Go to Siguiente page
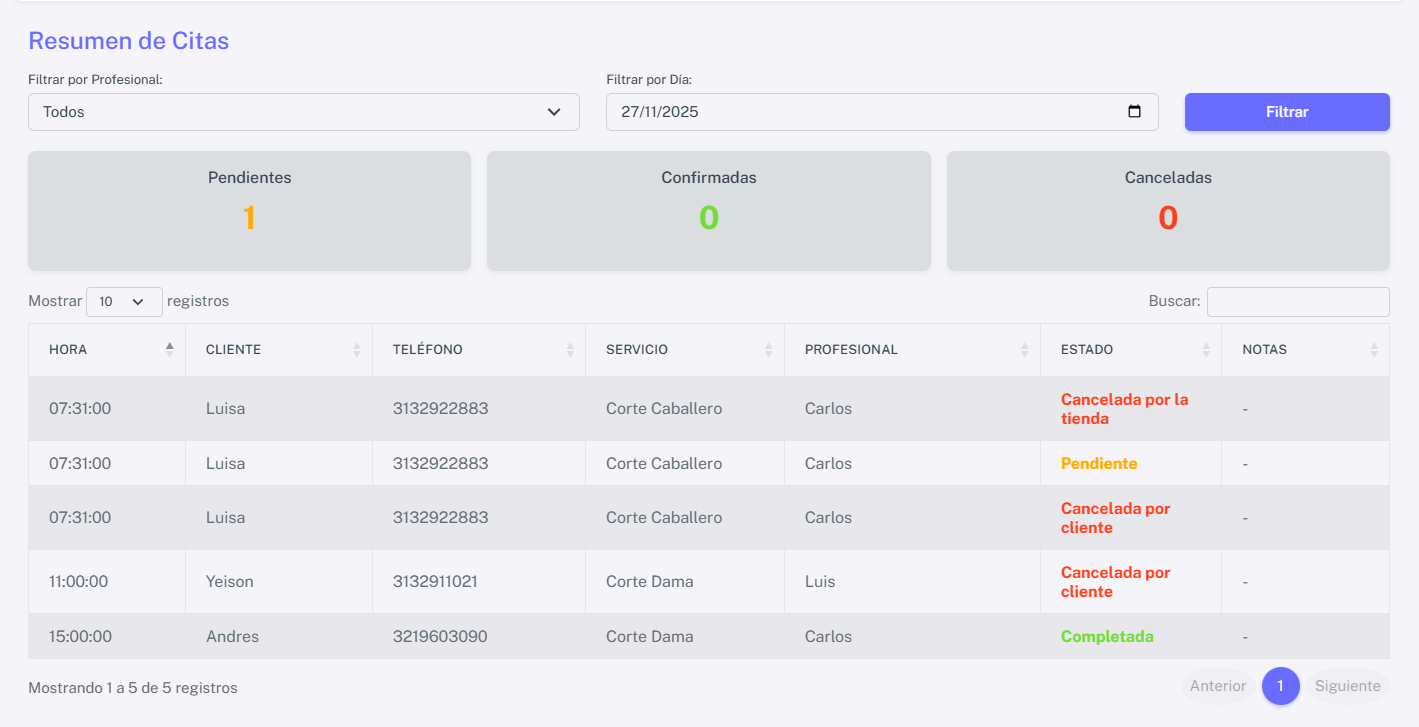 [1347, 686]
